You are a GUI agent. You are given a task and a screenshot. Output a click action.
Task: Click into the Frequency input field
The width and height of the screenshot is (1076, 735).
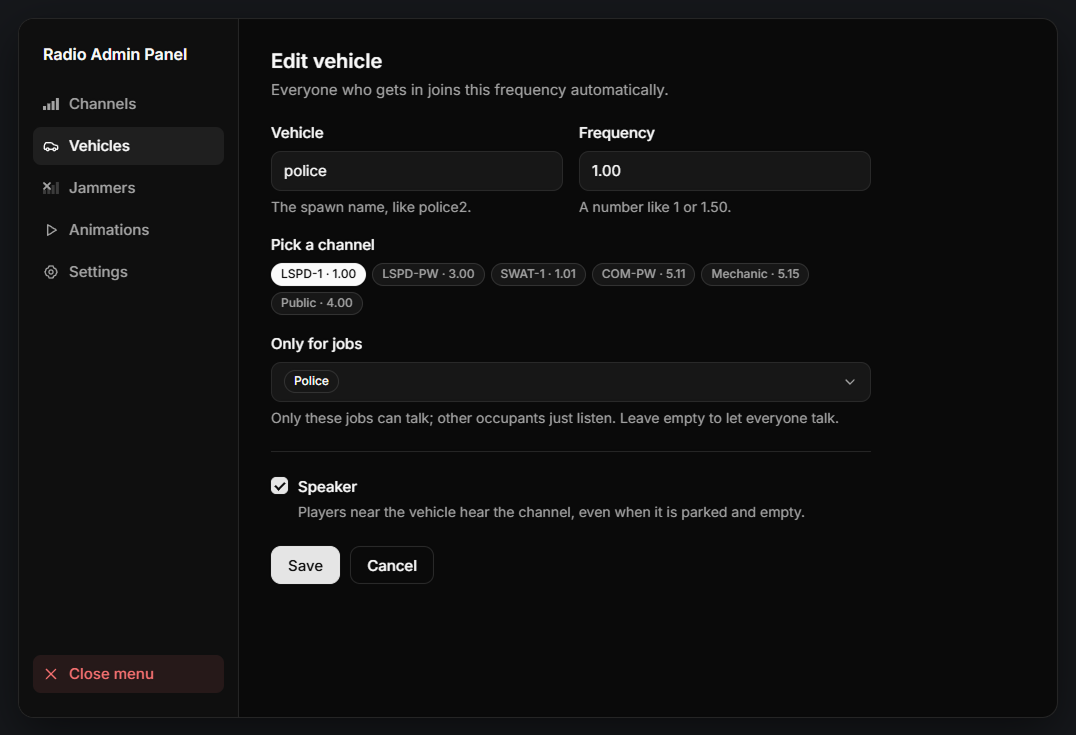tap(725, 171)
